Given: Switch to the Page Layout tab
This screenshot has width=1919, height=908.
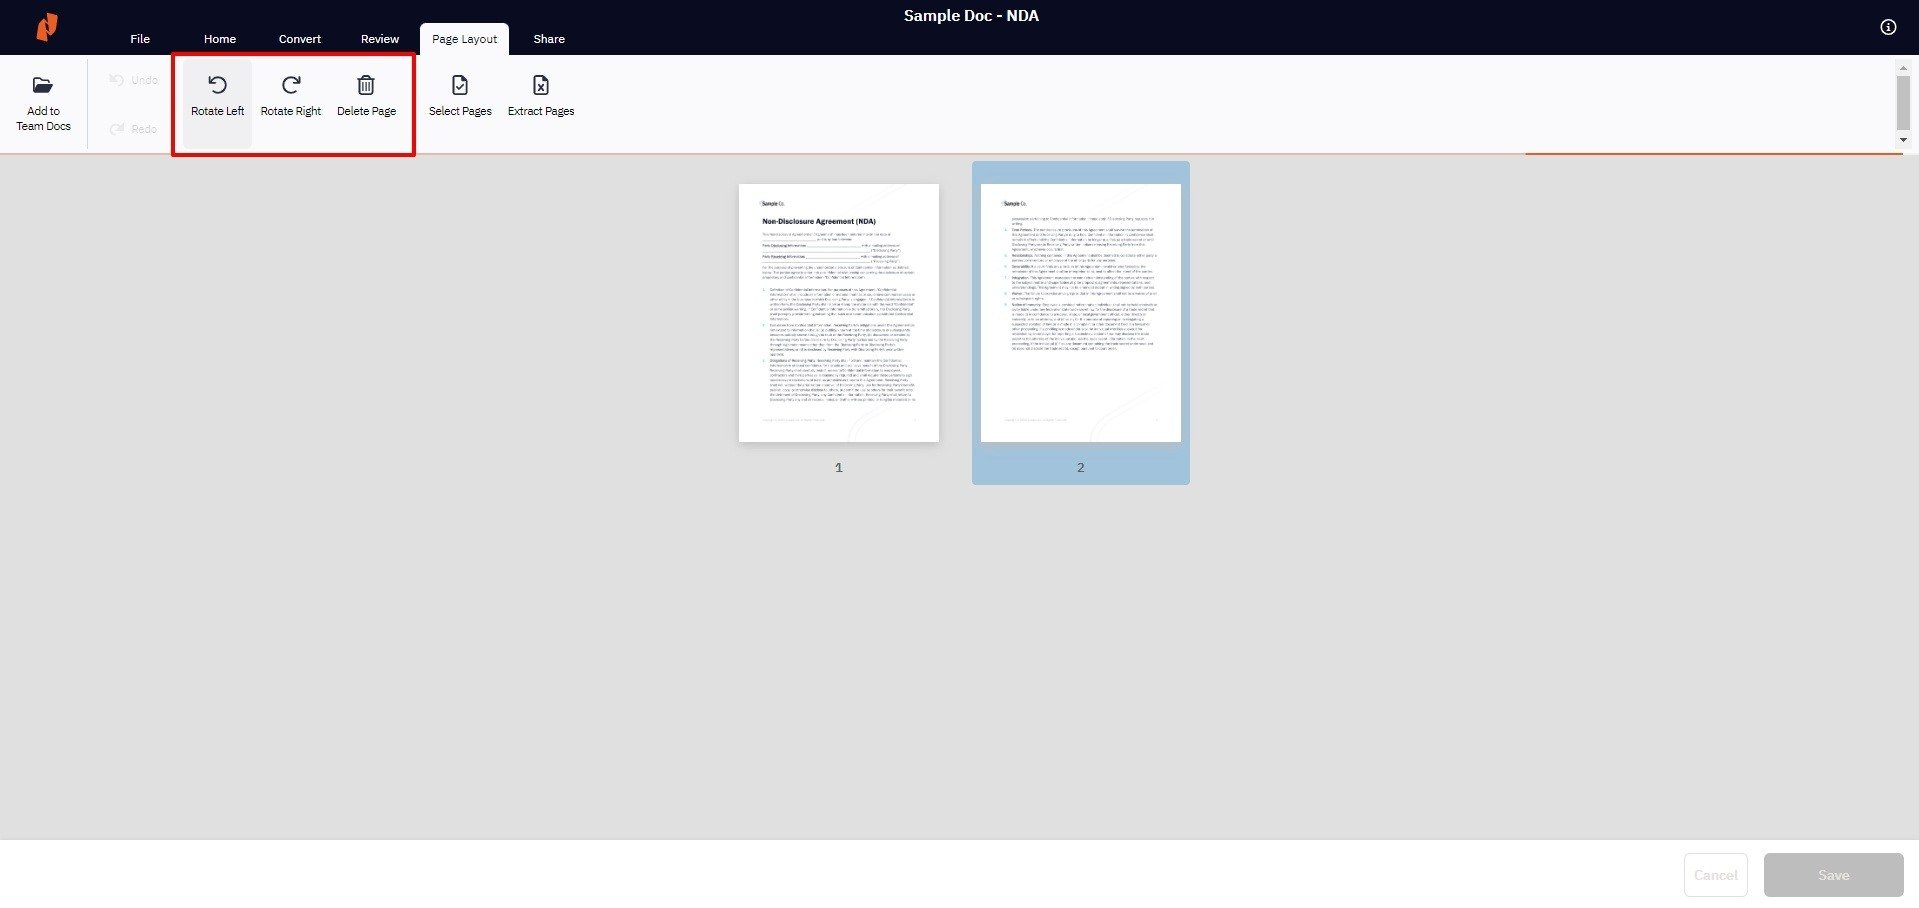Looking at the screenshot, I should 463,38.
